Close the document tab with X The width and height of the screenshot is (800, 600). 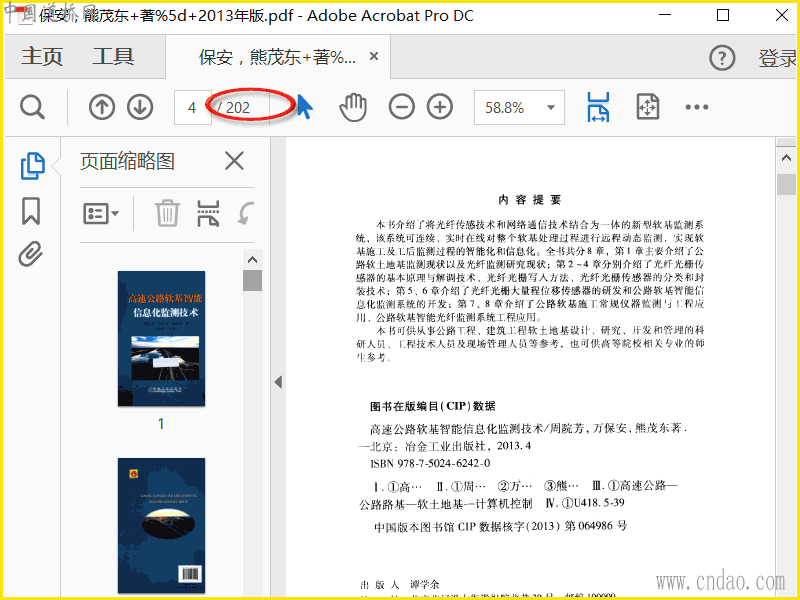(374, 56)
